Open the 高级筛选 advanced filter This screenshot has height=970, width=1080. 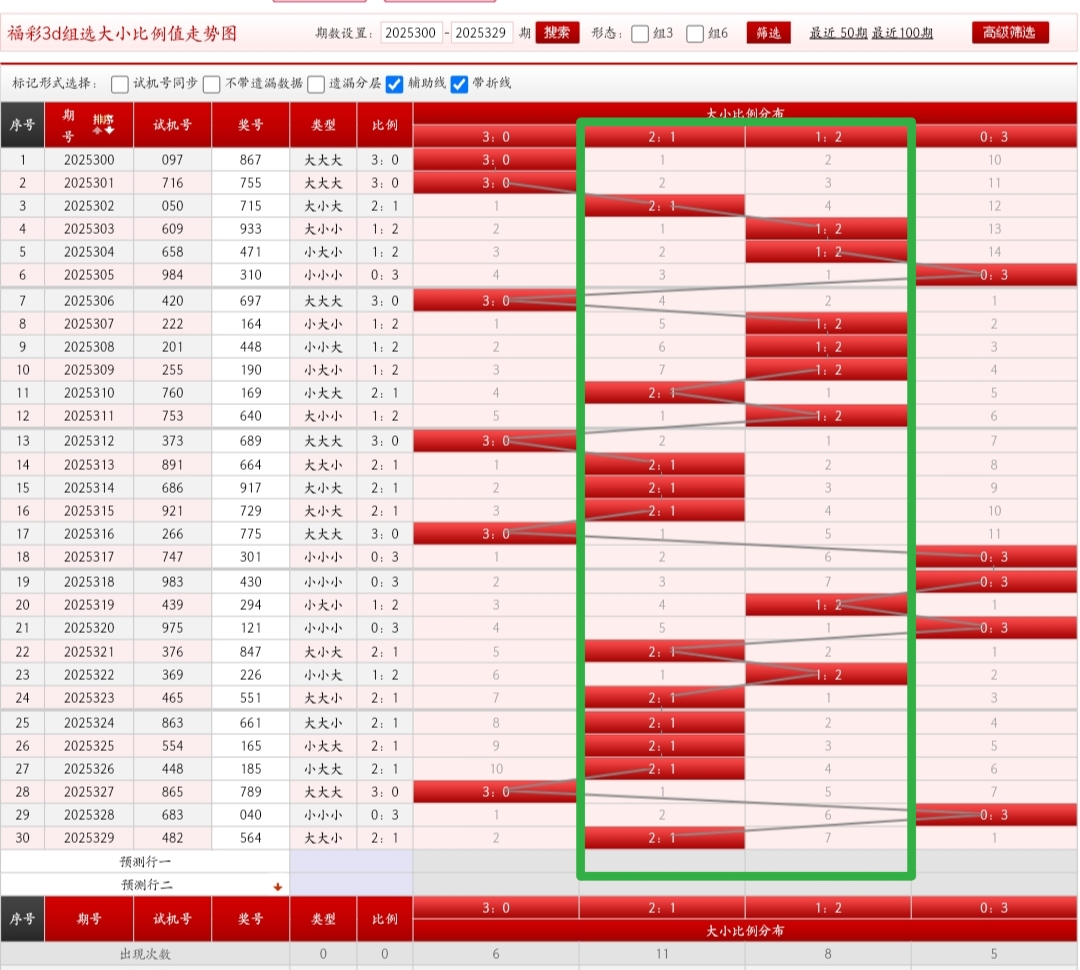pos(1010,32)
